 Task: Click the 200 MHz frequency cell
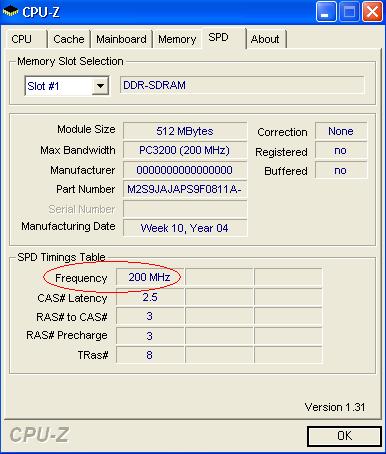click(150, 277)
